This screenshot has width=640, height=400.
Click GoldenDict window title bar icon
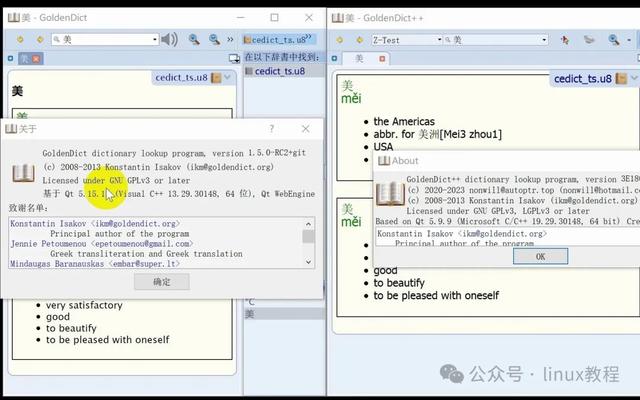click(13, 18)
